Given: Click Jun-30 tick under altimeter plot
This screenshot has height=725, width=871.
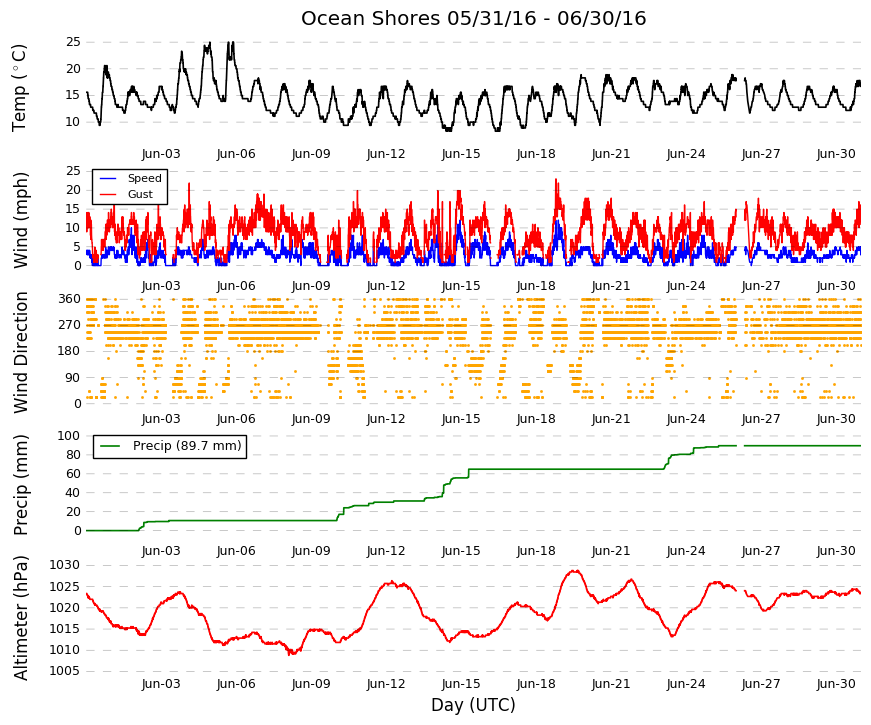Looking at the screenshot, I should coord(836,684).
